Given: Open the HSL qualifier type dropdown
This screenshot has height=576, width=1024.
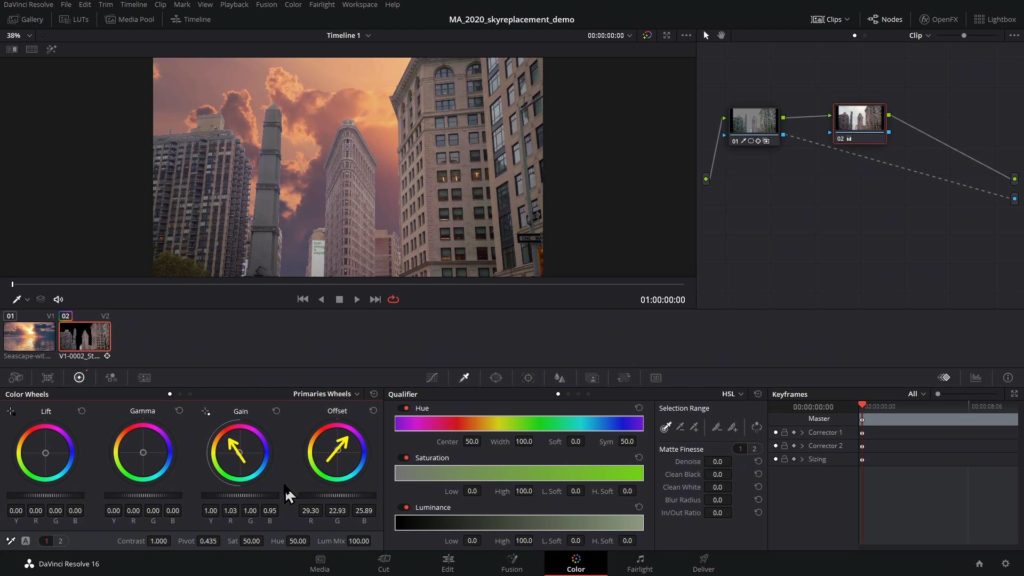Looking at the screenshot, I should 734,394.
